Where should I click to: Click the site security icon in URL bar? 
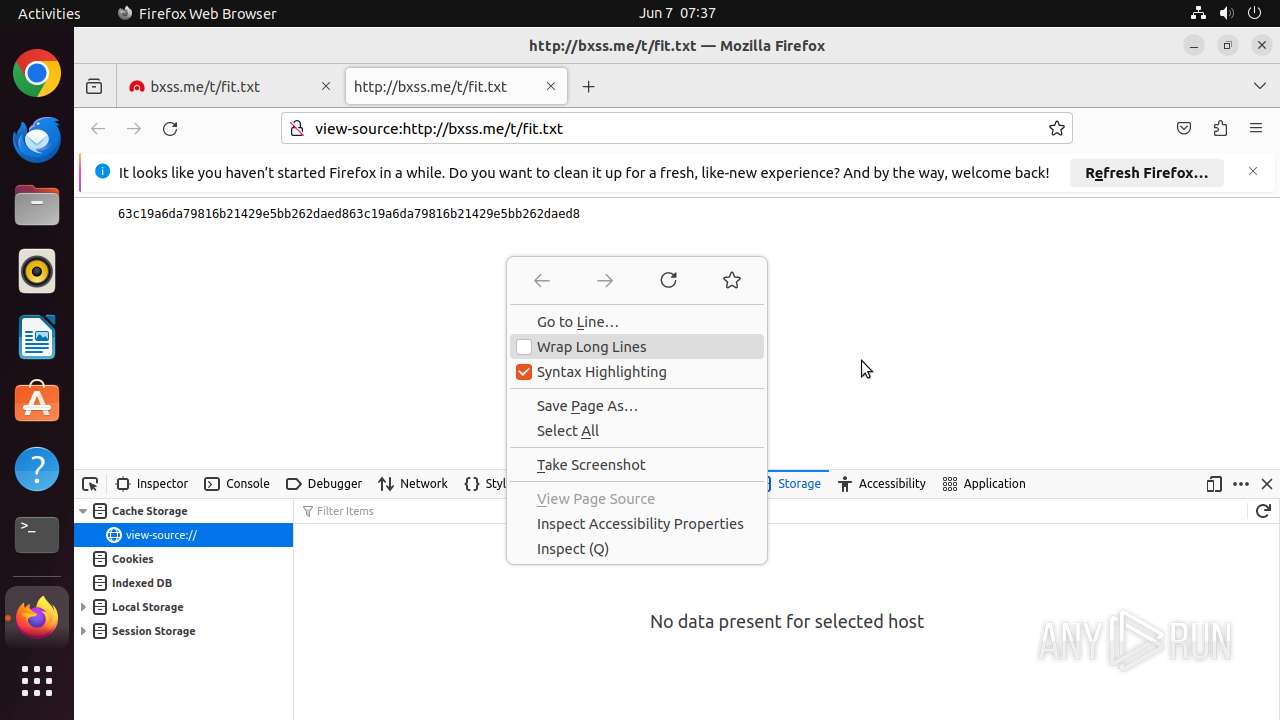[296, 128]
